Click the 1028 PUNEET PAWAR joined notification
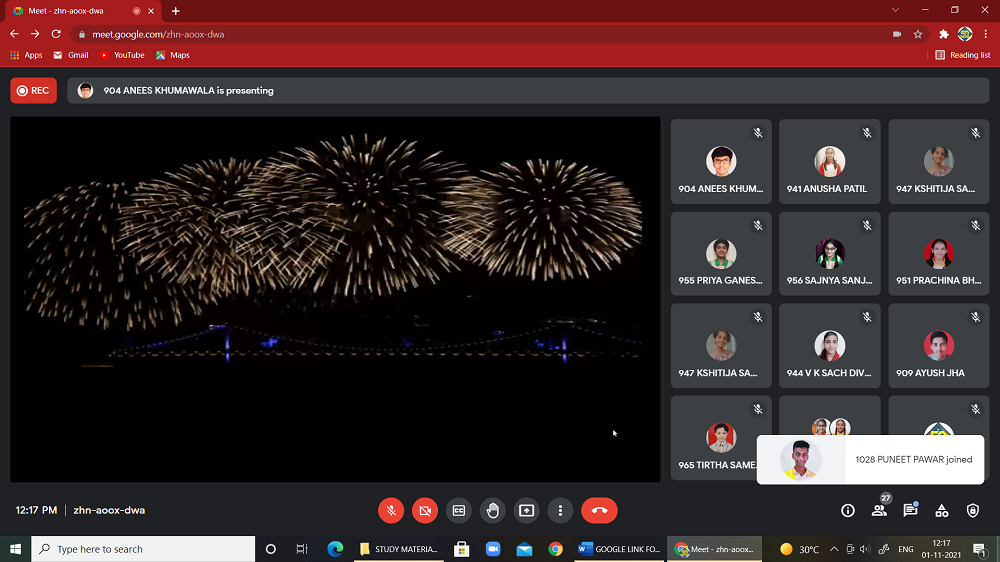Viewport: 1000px width, 562px height. pyautogui.click(x=870, y=460)
